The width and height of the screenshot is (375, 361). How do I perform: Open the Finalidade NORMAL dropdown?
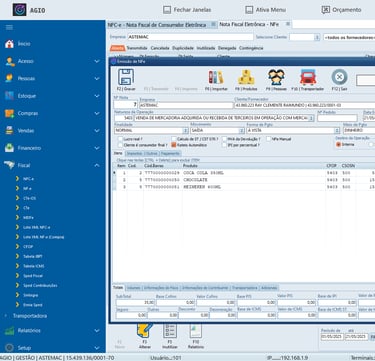click(185, 130)
